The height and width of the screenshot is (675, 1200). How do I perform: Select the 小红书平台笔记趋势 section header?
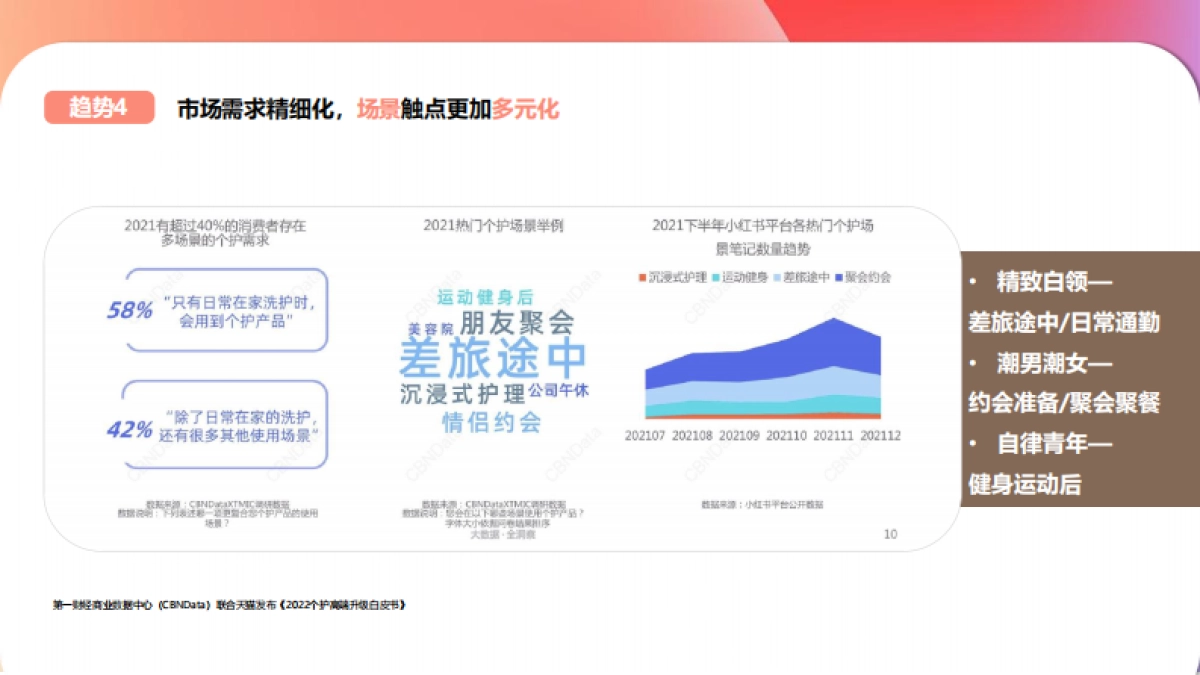point(763,234)
